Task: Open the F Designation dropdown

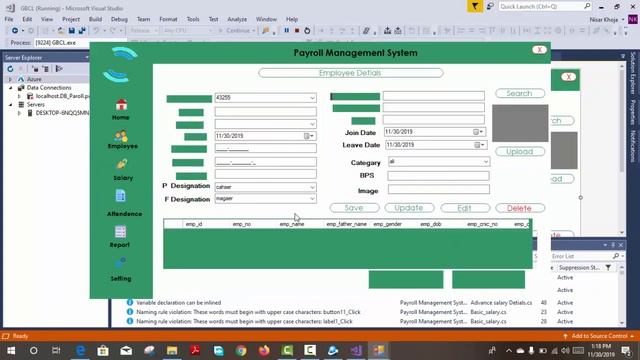Action: pyautogui.click(x=312, y=199)
